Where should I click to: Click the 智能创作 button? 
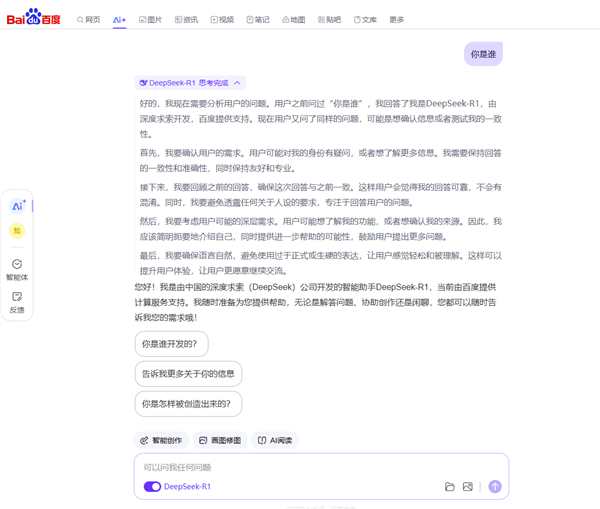161,440
